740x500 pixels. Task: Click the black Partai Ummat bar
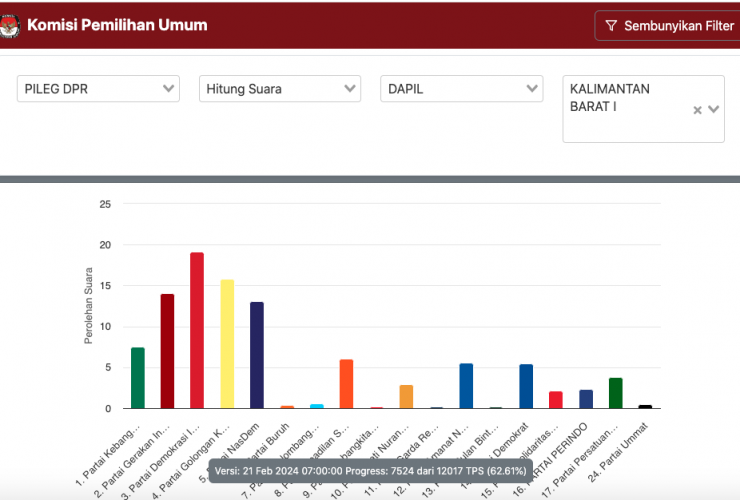[645, 406]
